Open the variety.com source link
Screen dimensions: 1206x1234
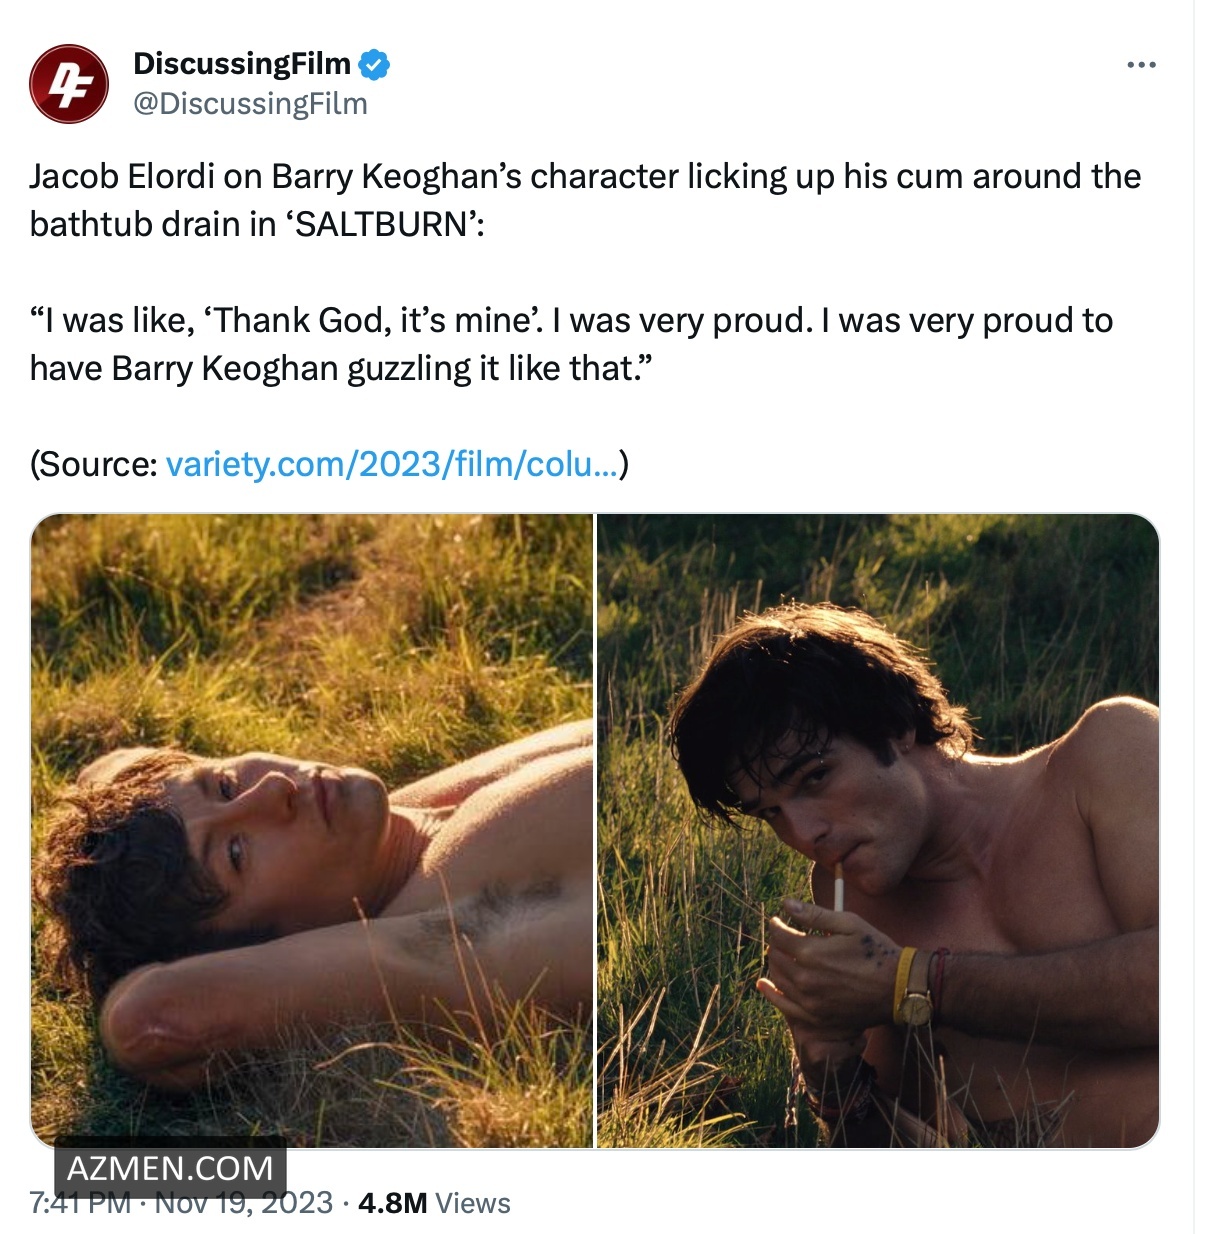coord(393,464)
